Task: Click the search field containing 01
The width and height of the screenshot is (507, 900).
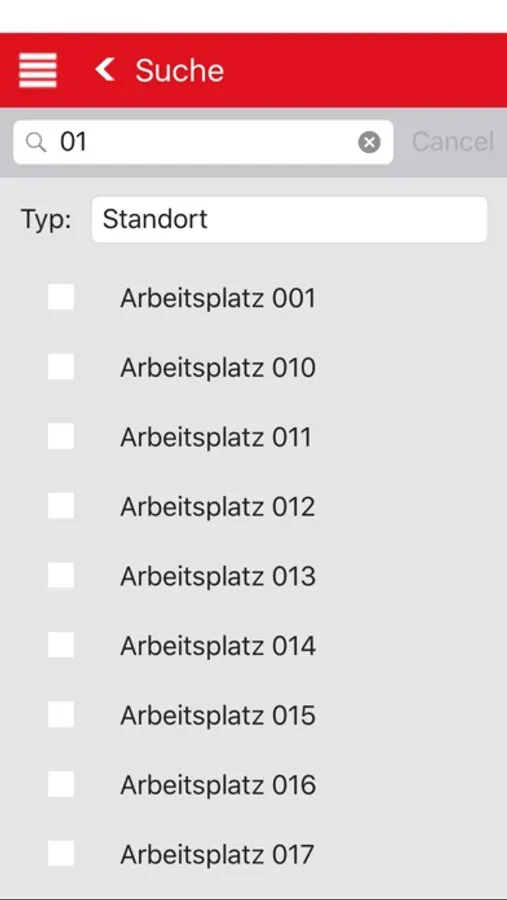Action: 203,142
